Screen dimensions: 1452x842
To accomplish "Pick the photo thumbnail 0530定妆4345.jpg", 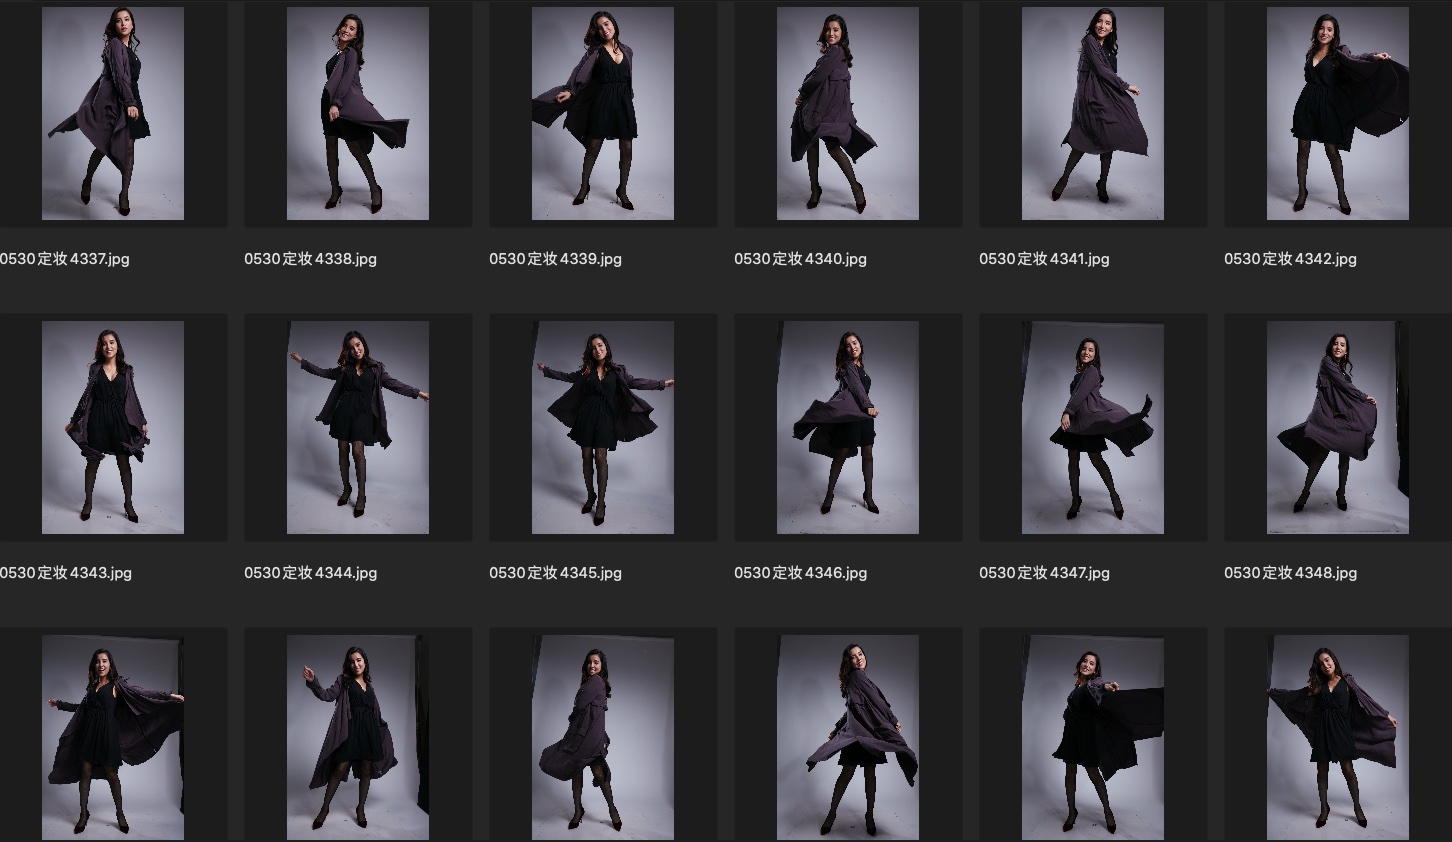I will (x=603, y=427).
